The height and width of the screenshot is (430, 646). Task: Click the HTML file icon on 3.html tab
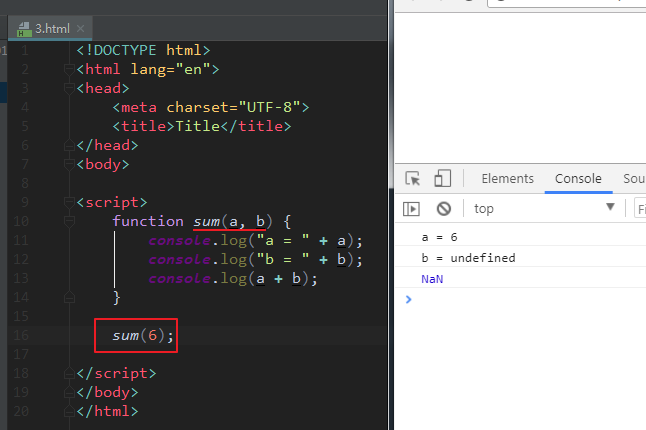click(24, 29)
